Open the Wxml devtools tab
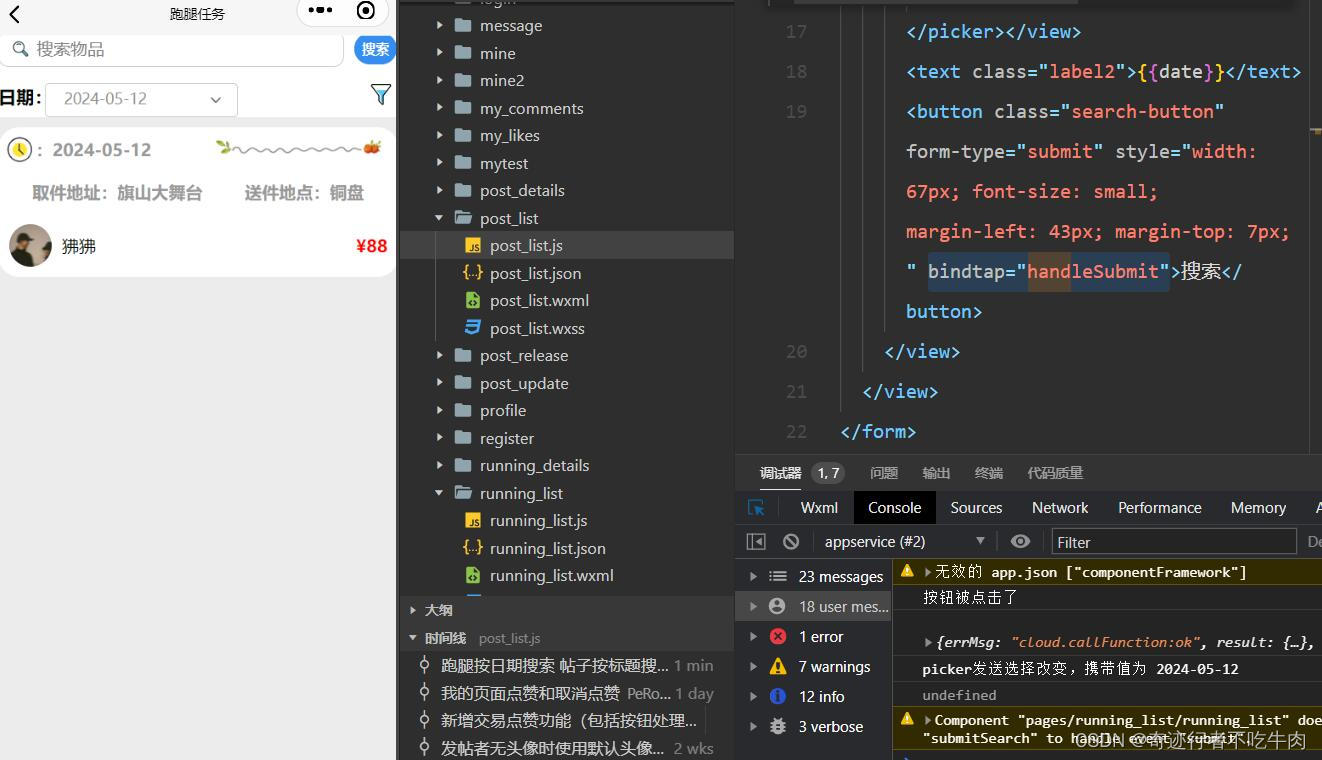Screen dimensions: 1322x760 tap(819, 508)
